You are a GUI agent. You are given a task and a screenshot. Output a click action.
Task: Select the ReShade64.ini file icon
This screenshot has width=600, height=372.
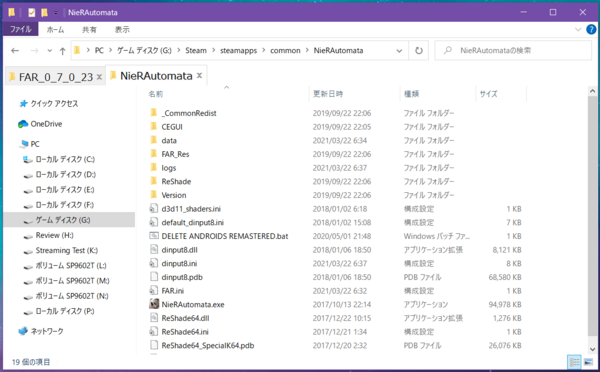[154, 331]
